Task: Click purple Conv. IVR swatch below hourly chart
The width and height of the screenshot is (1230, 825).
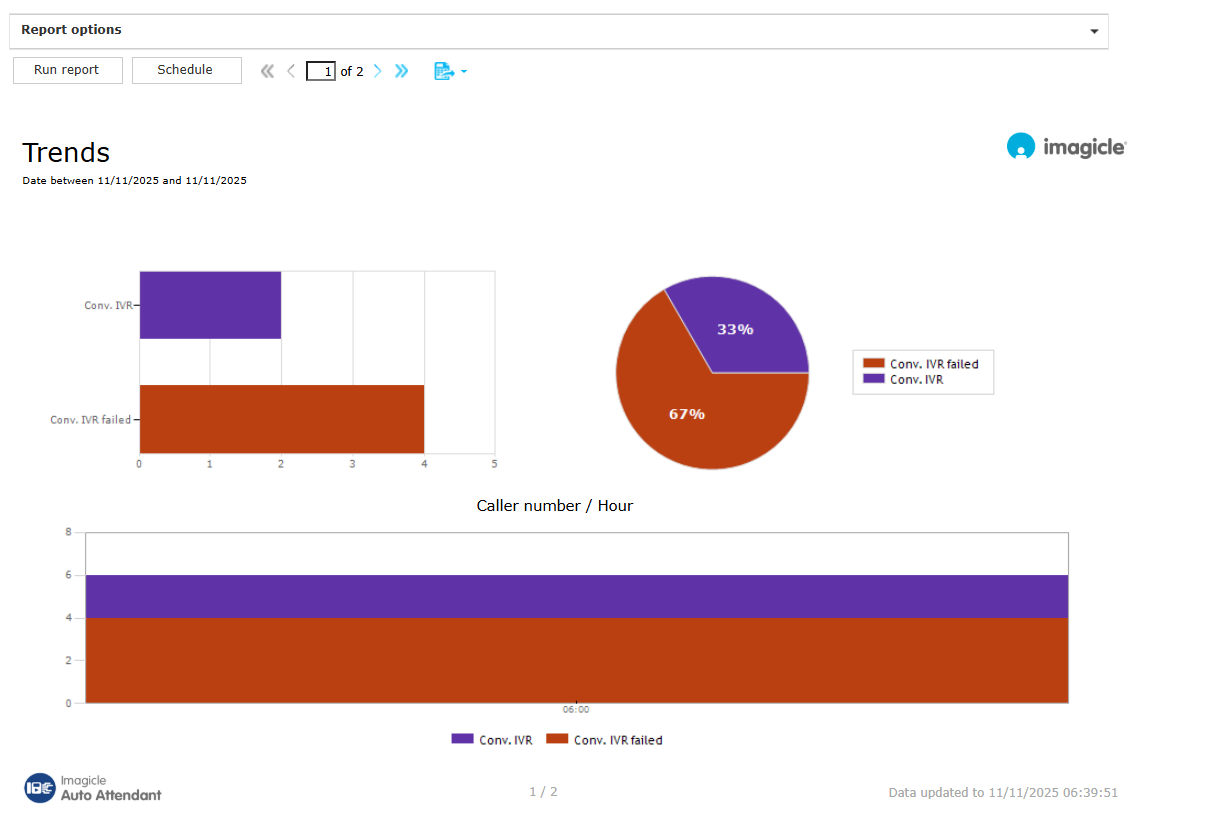Action: 462,739
